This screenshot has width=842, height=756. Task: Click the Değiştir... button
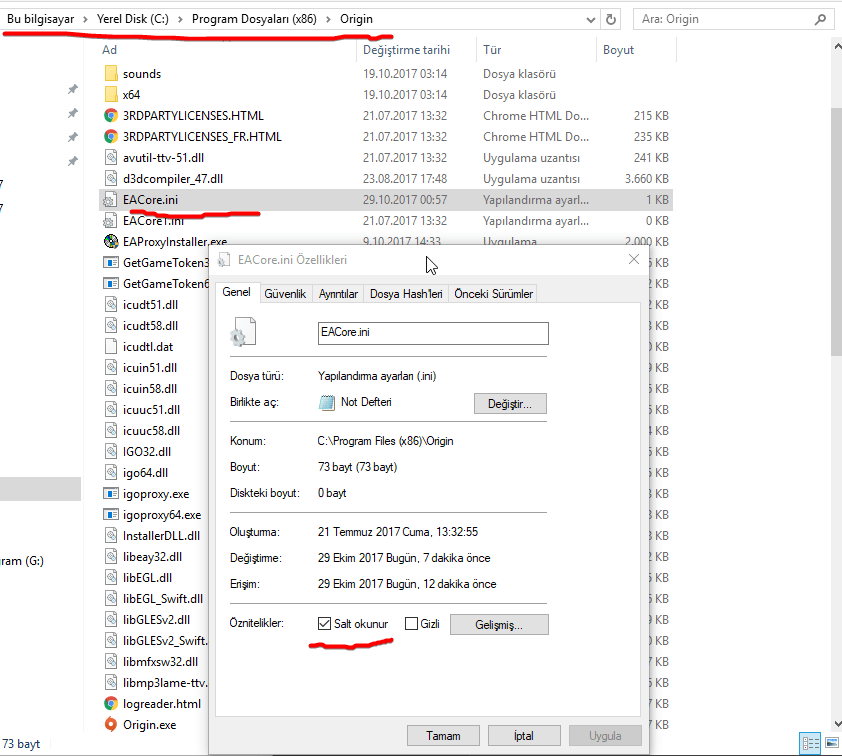[510, 404]
